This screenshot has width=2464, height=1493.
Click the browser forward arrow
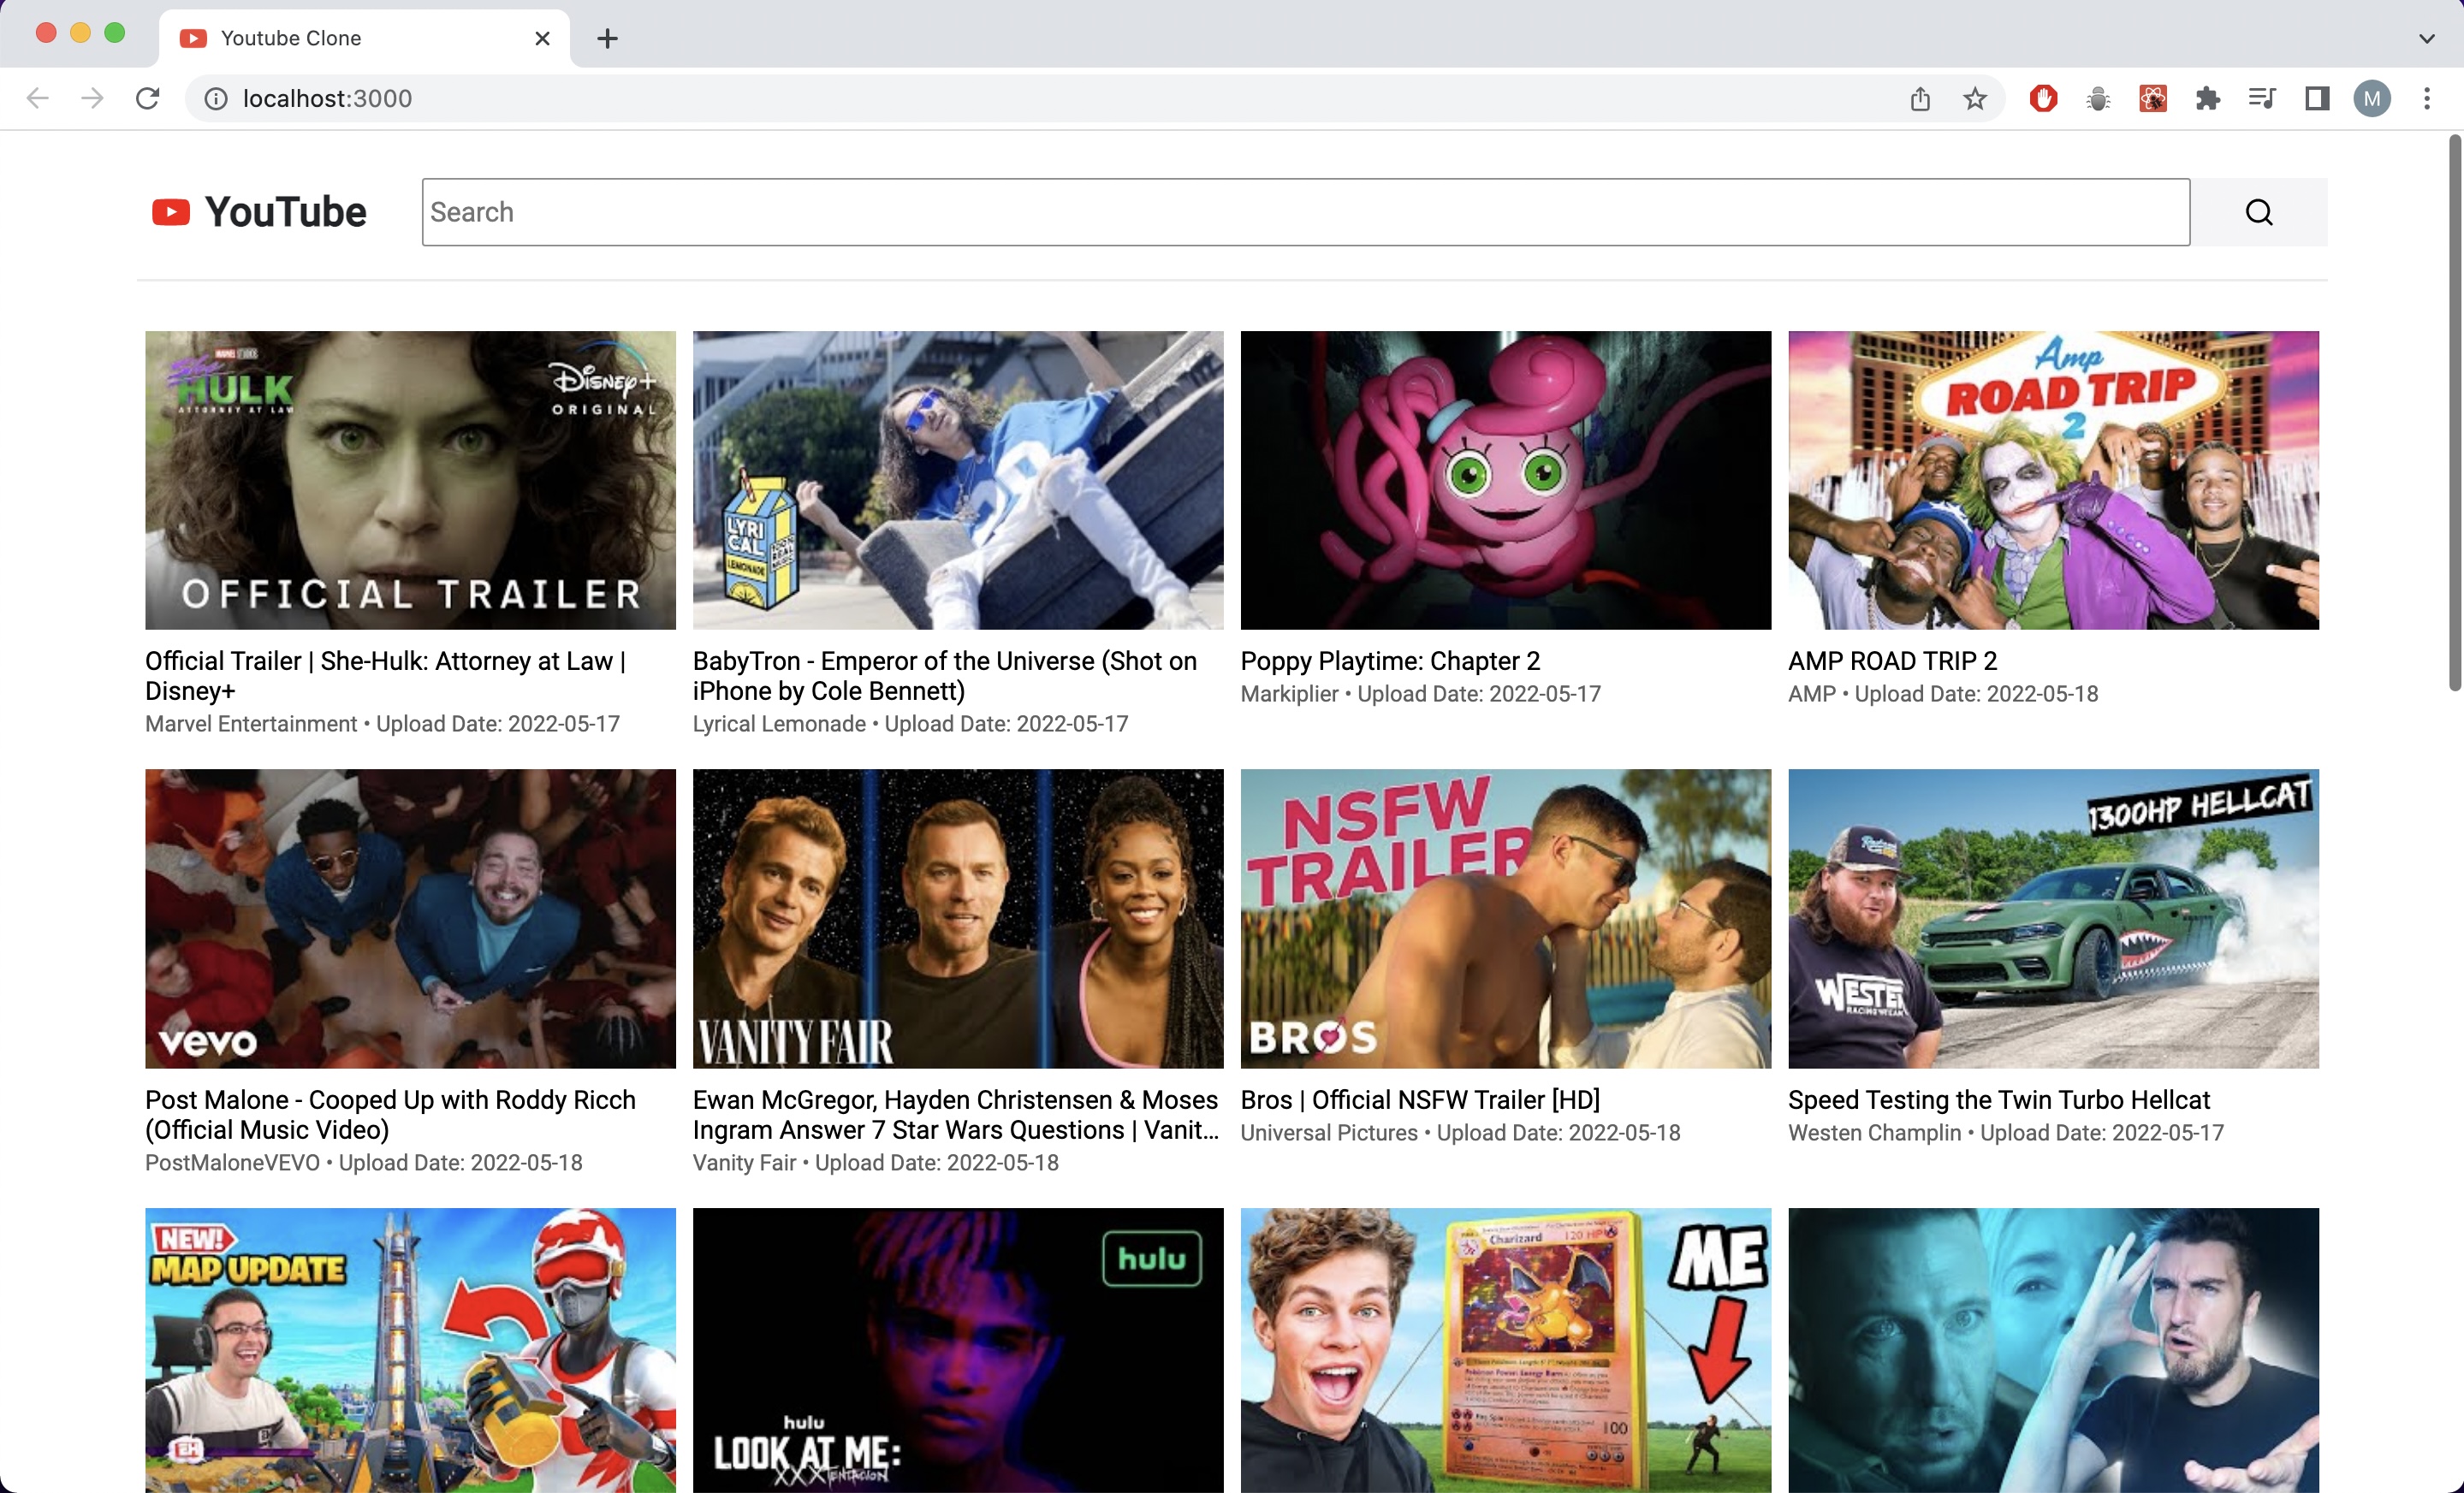tap(92, 98)
